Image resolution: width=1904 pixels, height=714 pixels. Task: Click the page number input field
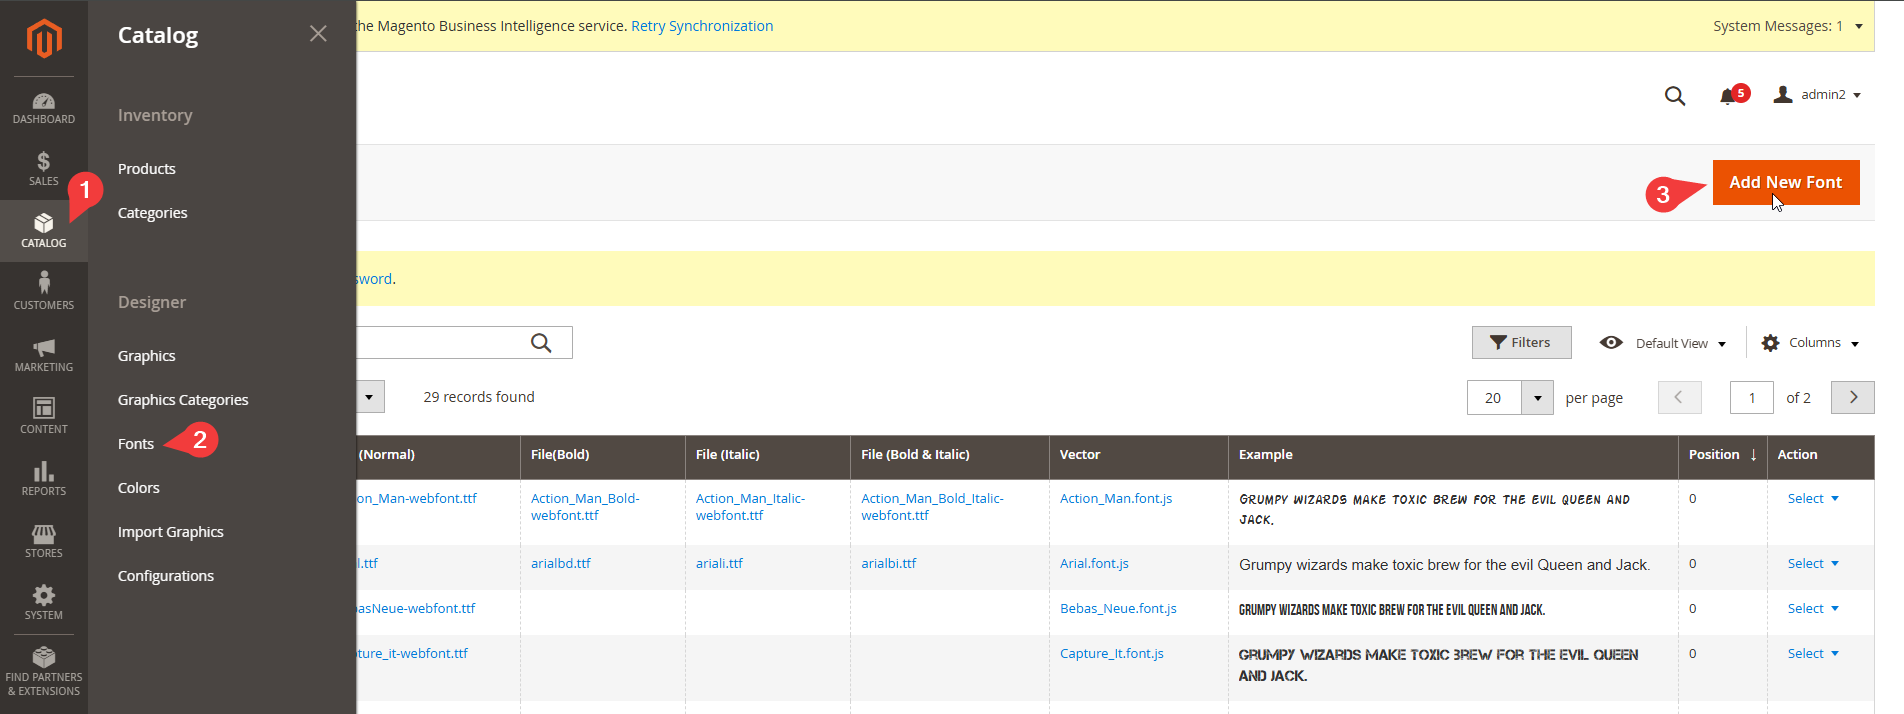1751,398
